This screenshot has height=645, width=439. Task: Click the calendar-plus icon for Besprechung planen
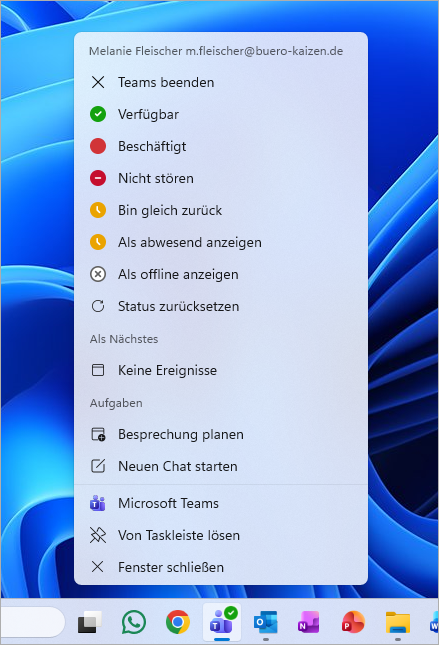(98, 434)
